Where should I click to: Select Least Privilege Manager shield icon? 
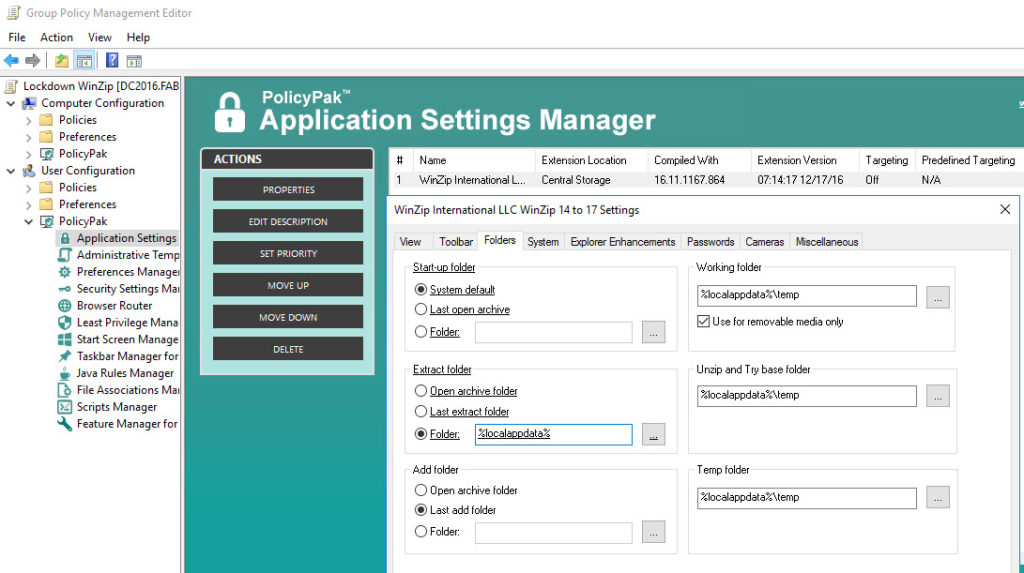(65, 322)
